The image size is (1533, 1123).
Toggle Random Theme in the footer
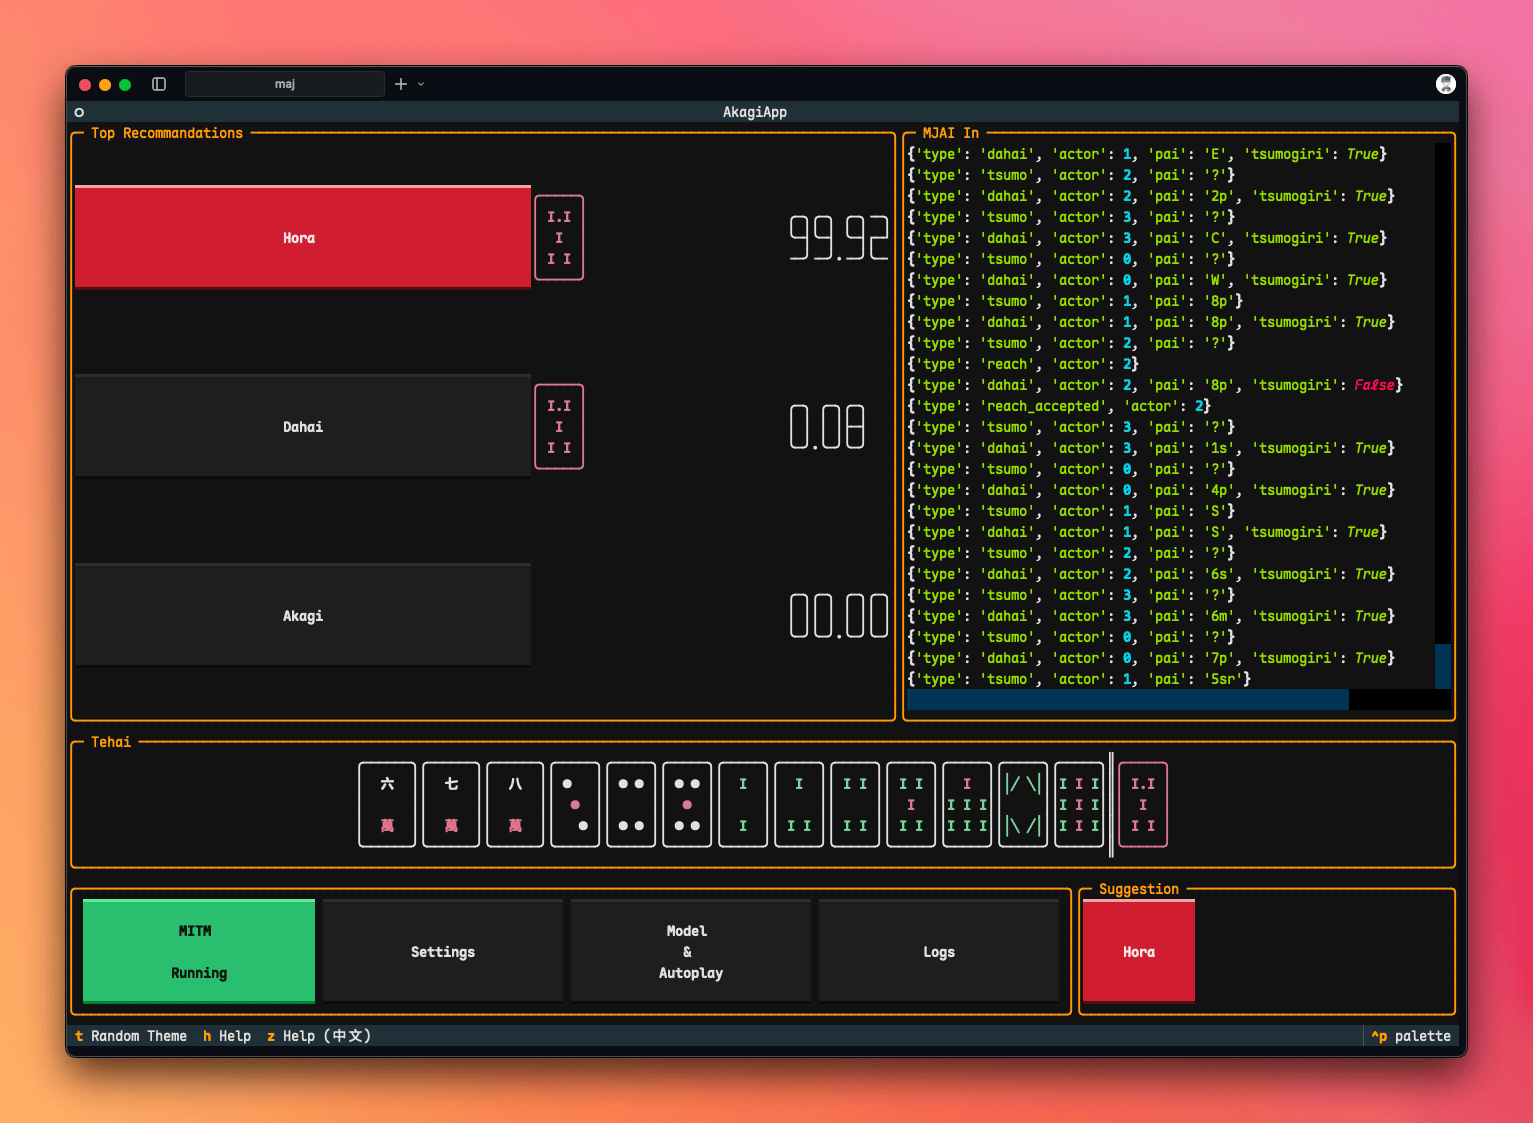[x=131, y=1036]
